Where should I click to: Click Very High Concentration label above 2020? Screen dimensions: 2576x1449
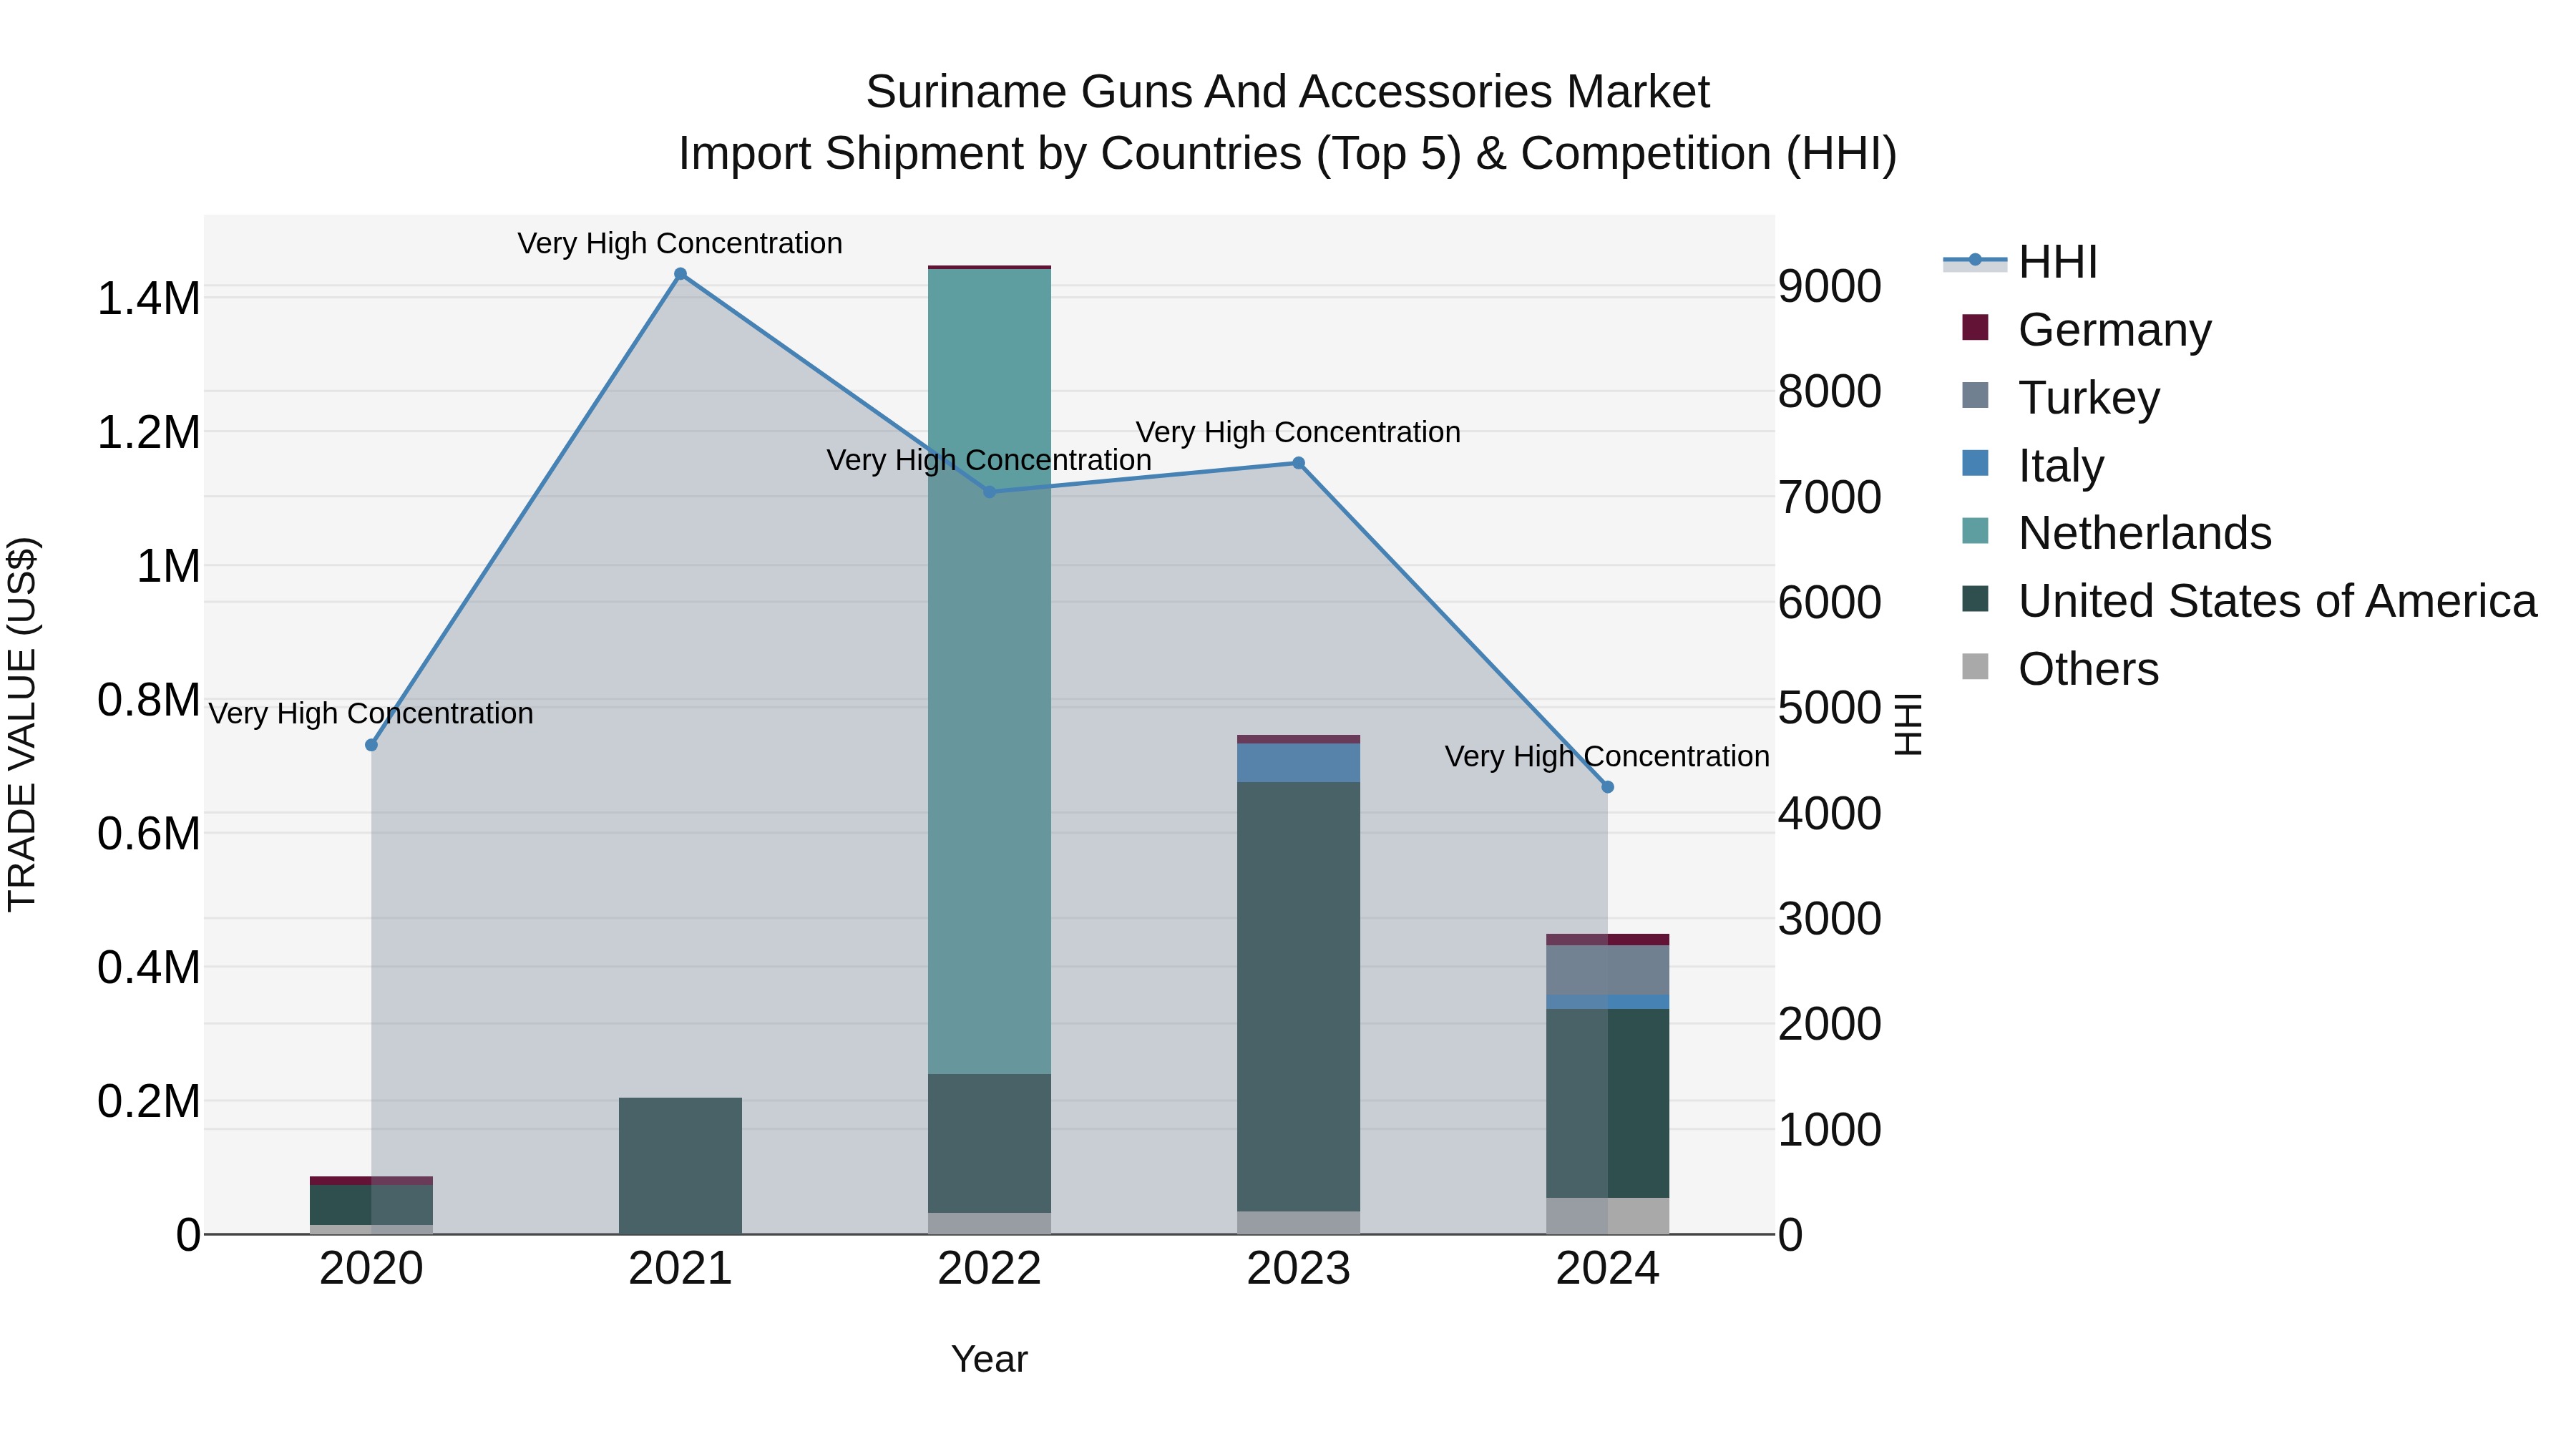pyautogui.click(x=371, y=713)
